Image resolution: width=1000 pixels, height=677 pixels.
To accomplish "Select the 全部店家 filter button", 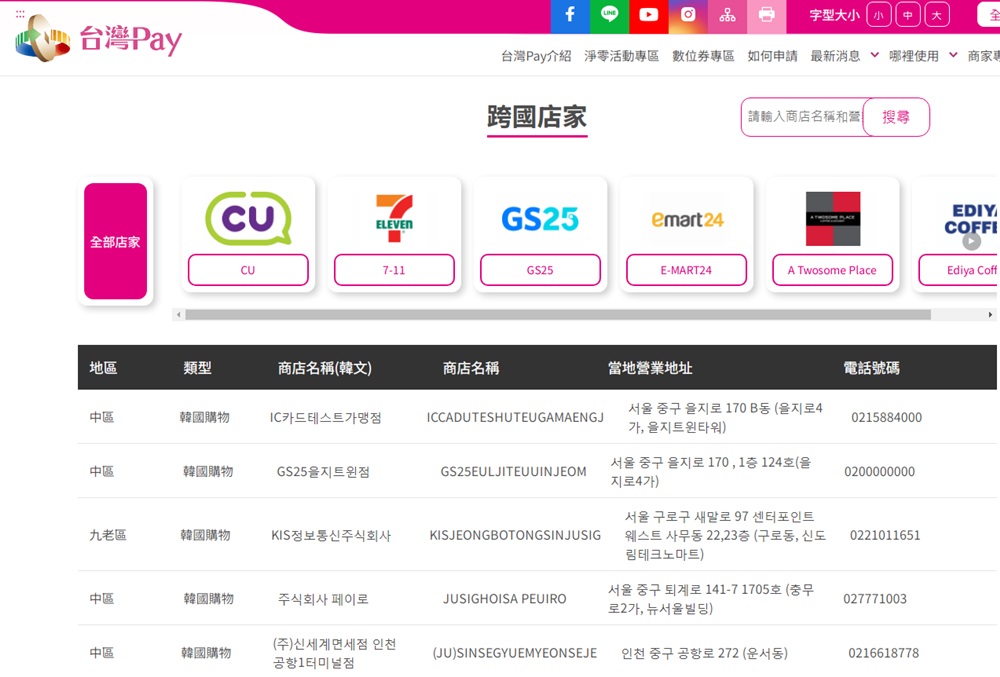I will 115,241.
